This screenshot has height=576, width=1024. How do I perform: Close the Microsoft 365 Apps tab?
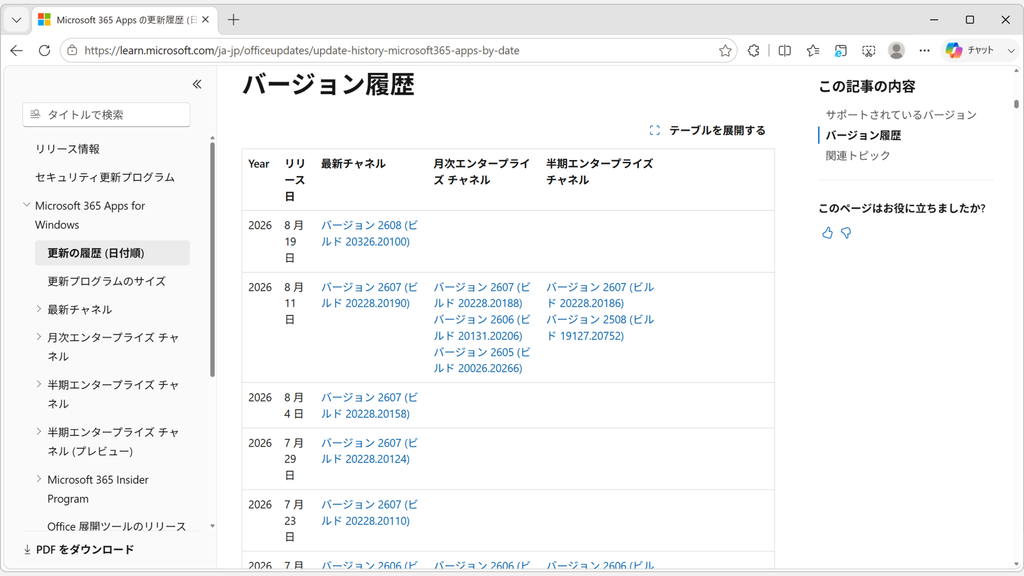coord(206,20)
